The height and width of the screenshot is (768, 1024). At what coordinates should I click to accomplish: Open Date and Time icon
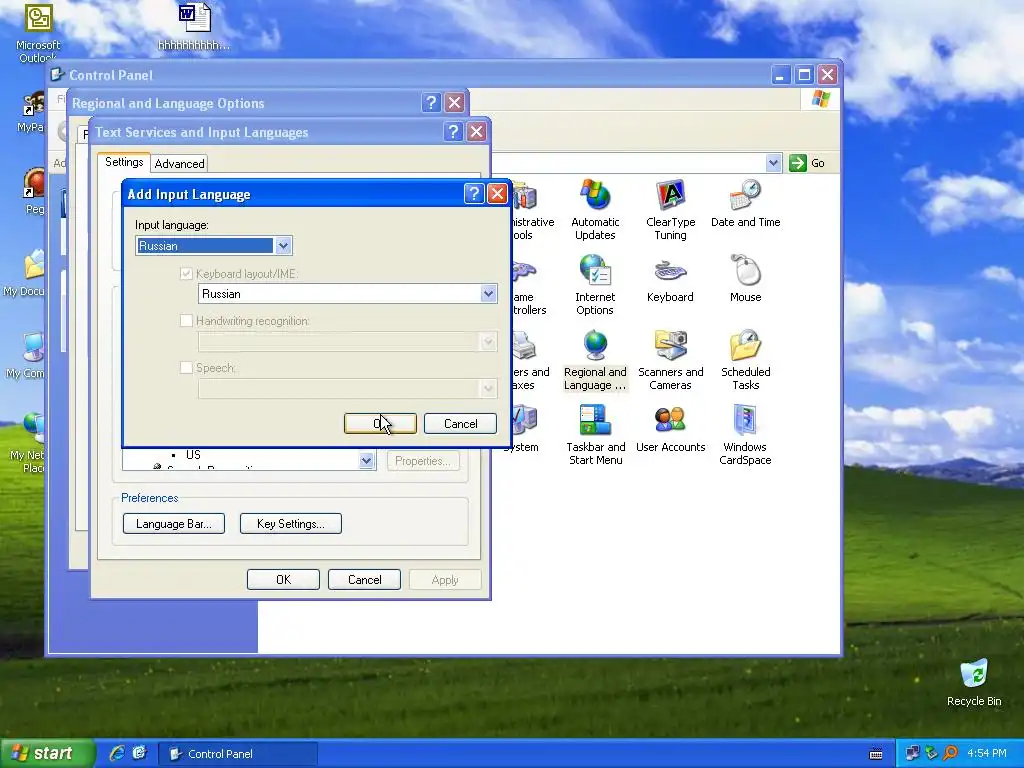point(745,203)
